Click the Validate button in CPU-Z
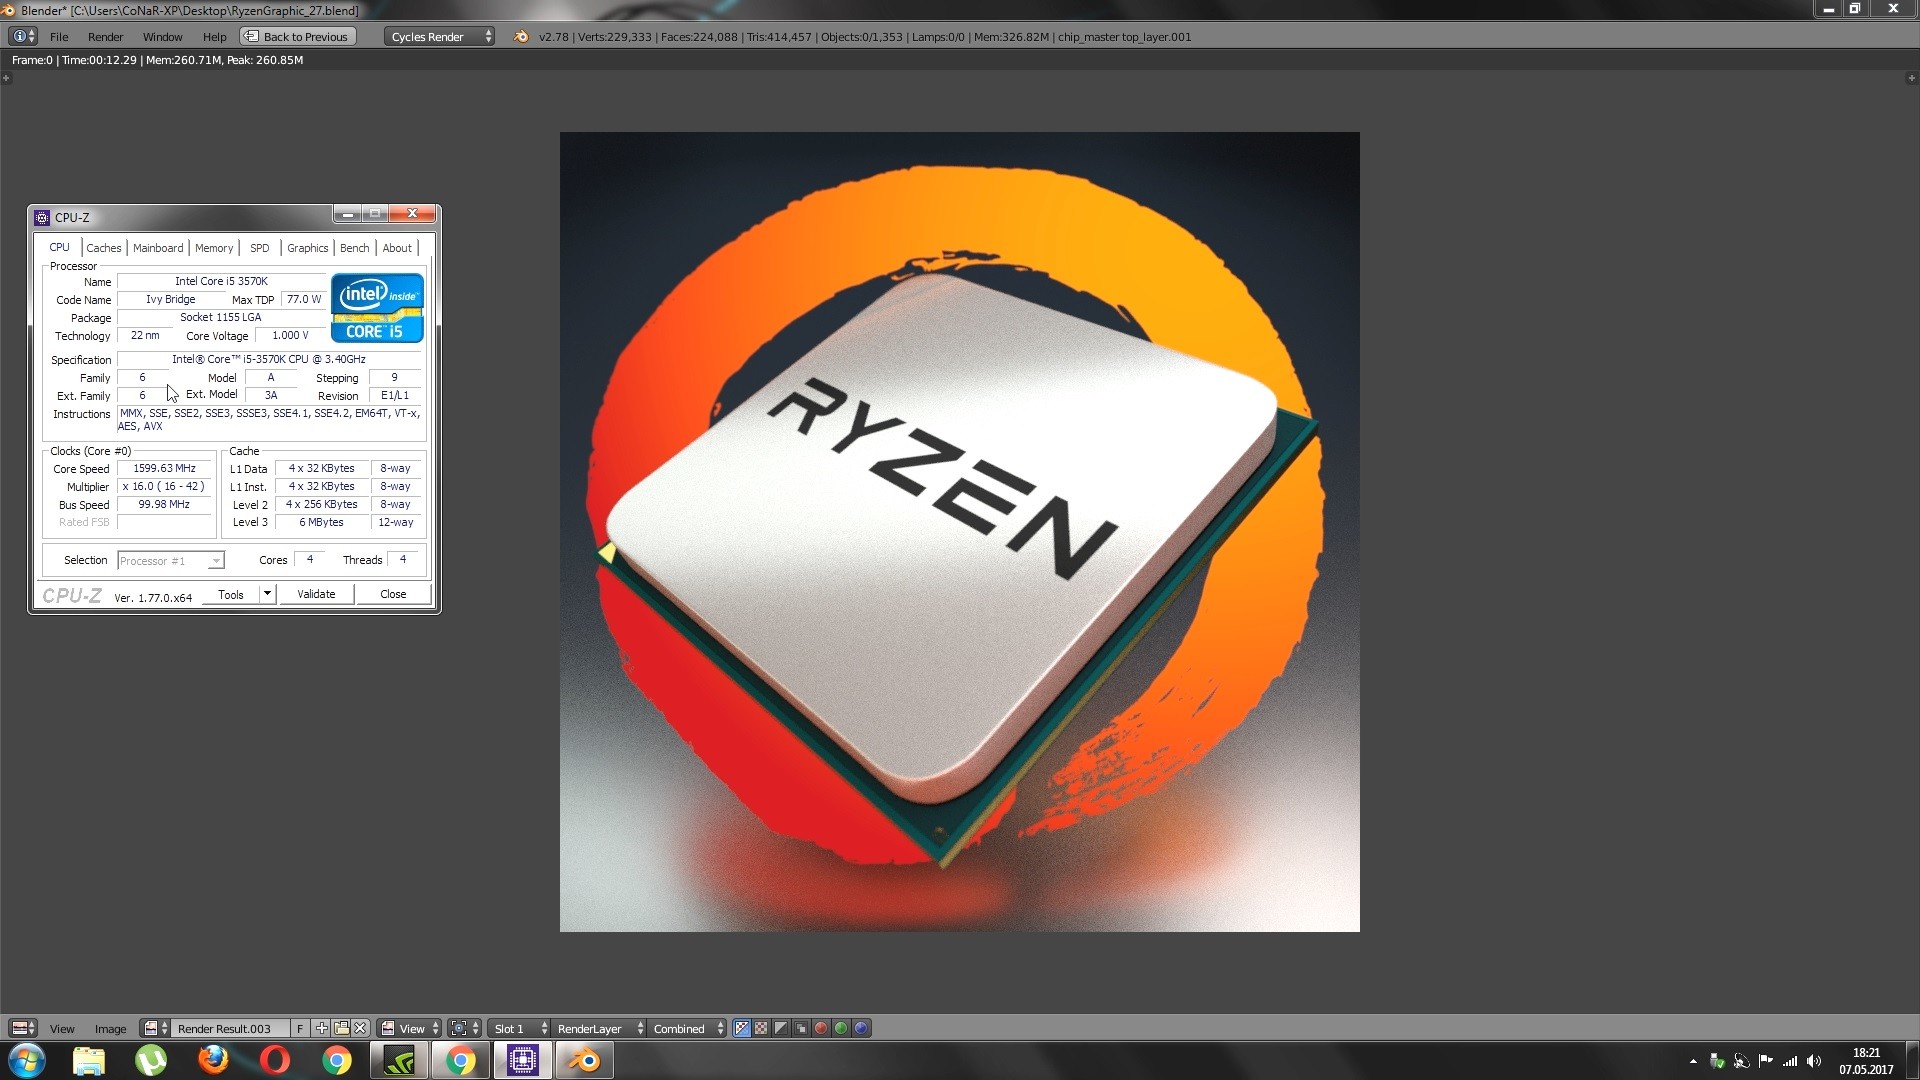The image size is (1920, 1080). click(316, 594)
